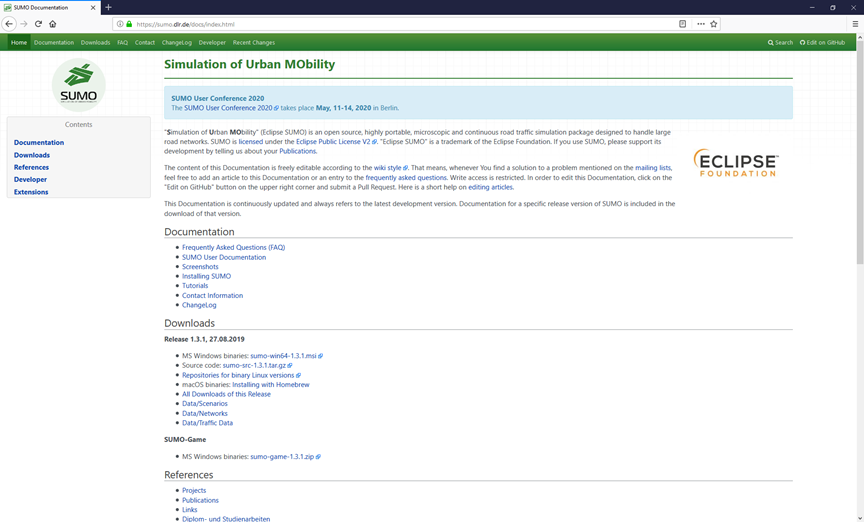Open SUMO User Documentation link
The height and width of the screenshot is (522, 864).
tap(224, 257)
